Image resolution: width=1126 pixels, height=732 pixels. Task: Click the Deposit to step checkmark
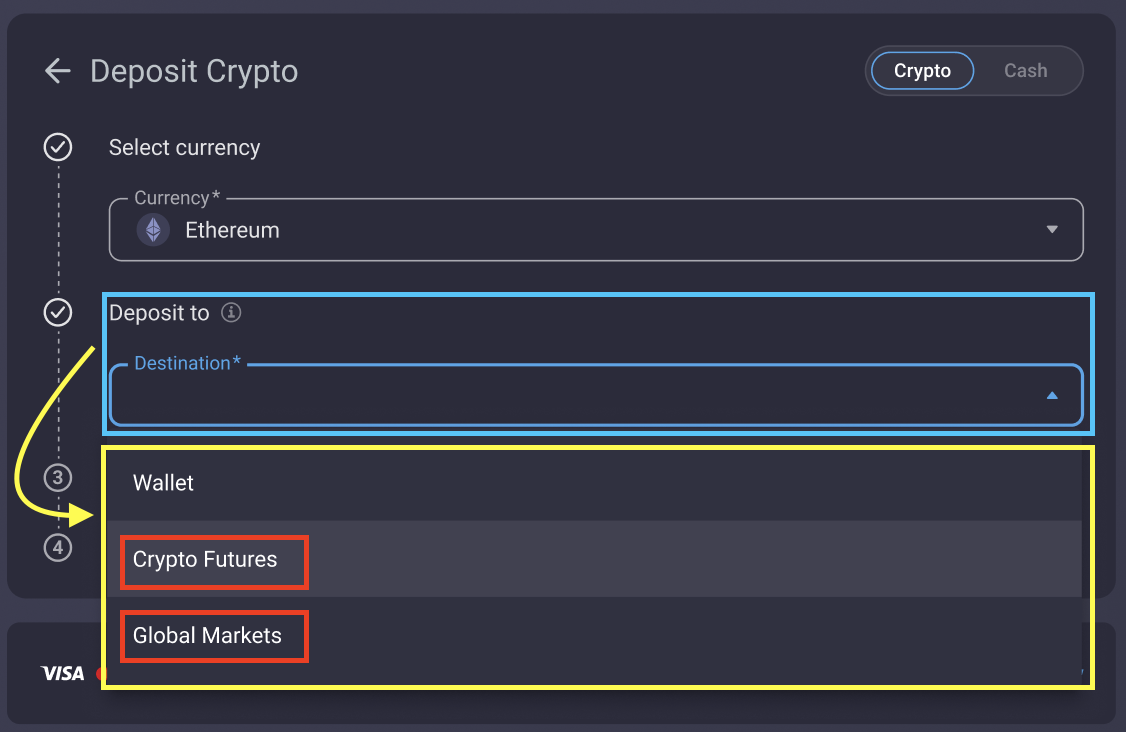coord(58,313)
